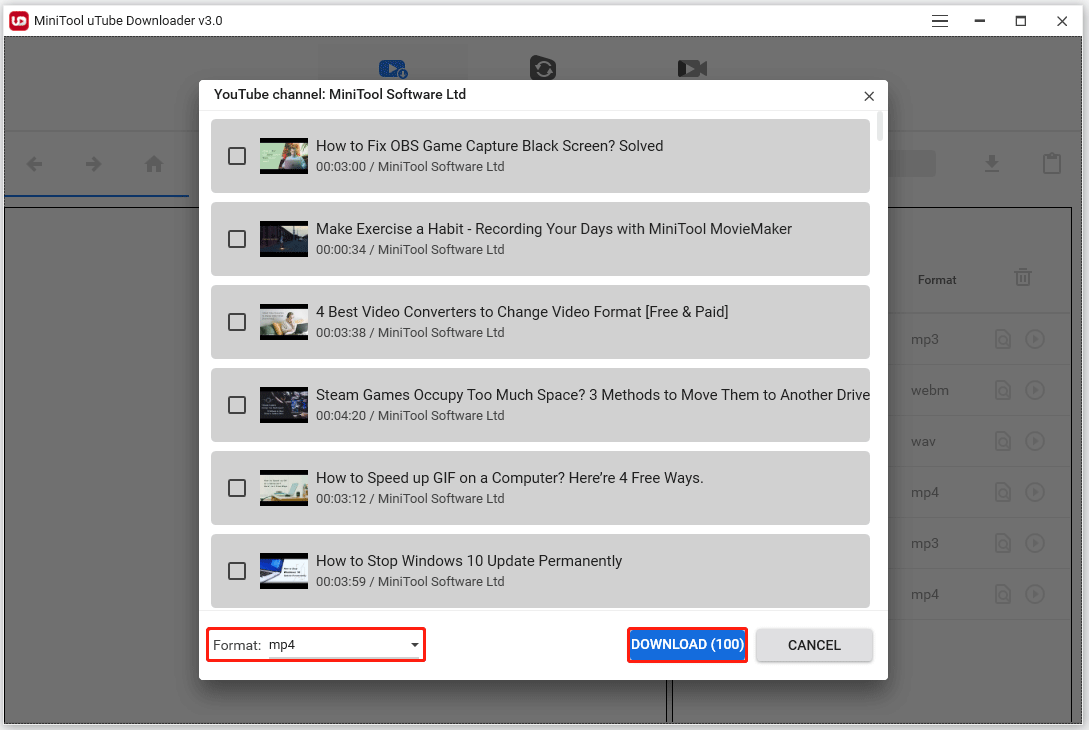The height and width of the screenshot is (730, 1089).
Task: Click the Stop Windows 10 Update thumbnail
Action: click(x=284, y=571)
